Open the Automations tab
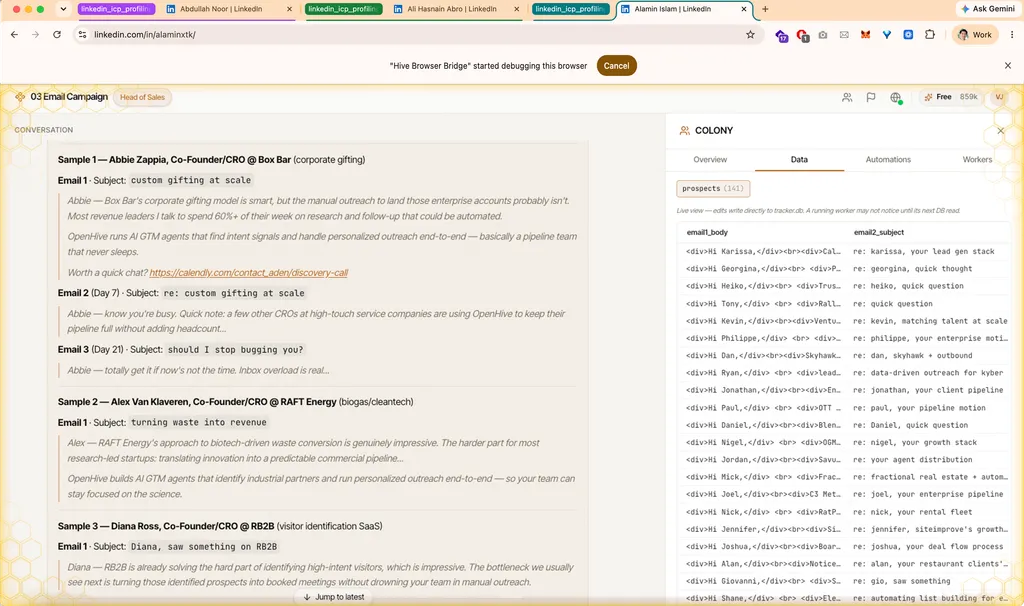This screenshot has height=606, width=1024. click(x=888, y=159)
